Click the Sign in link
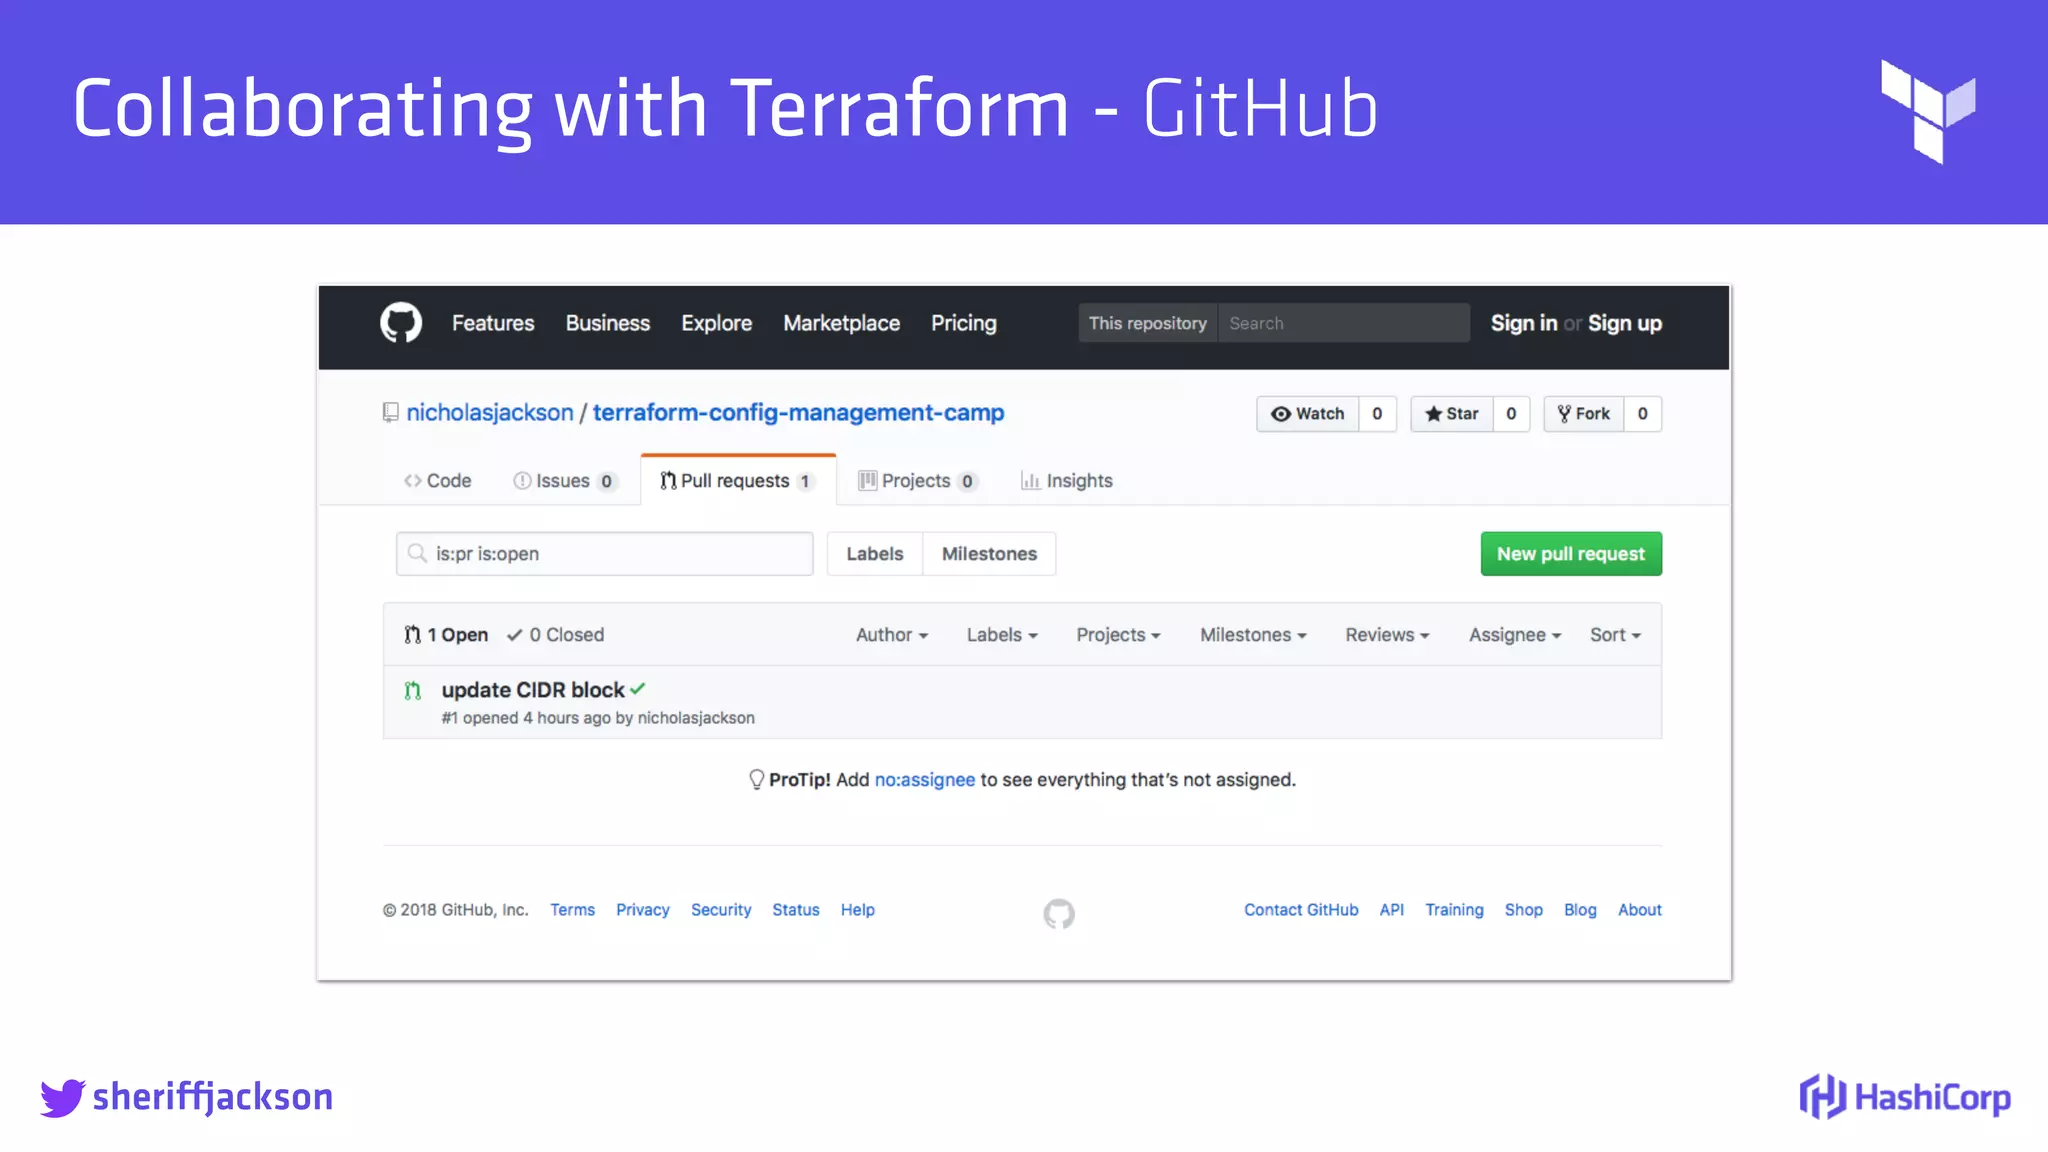Image resolution: width=2048 pixels, height=1152 pixels. tap(1524, 323)
